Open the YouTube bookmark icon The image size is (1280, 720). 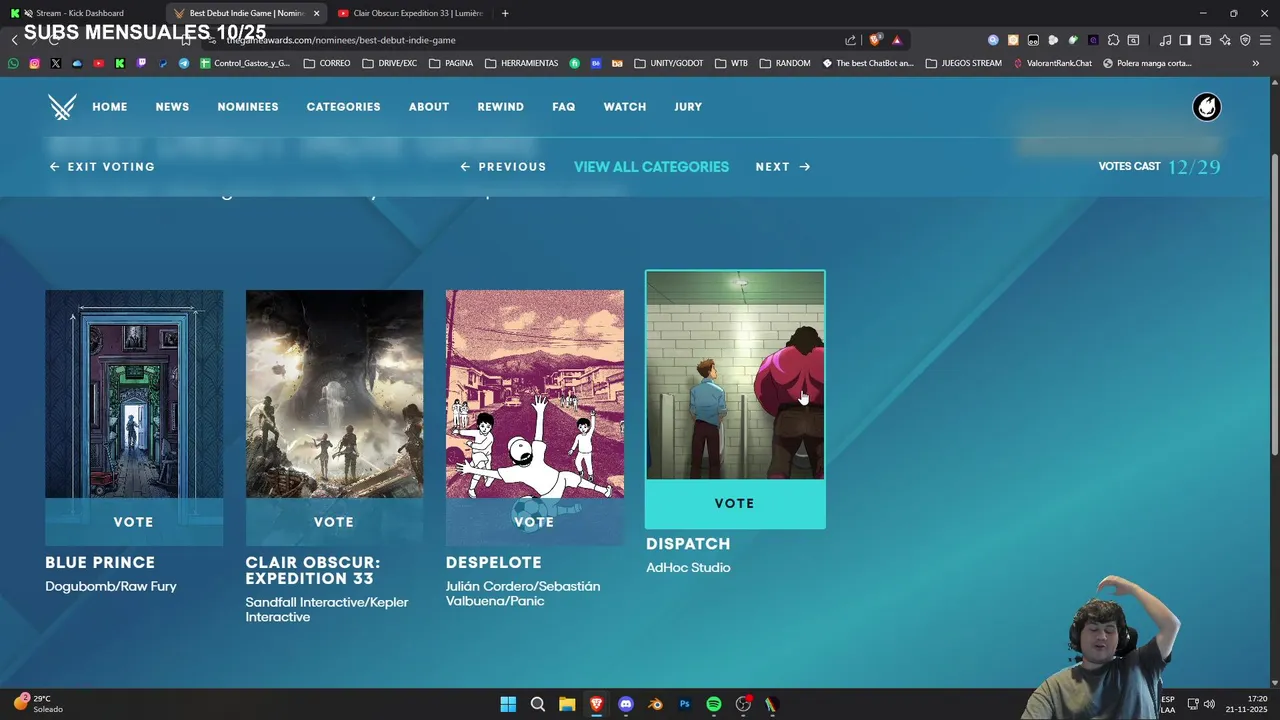(x=98, y=63)
